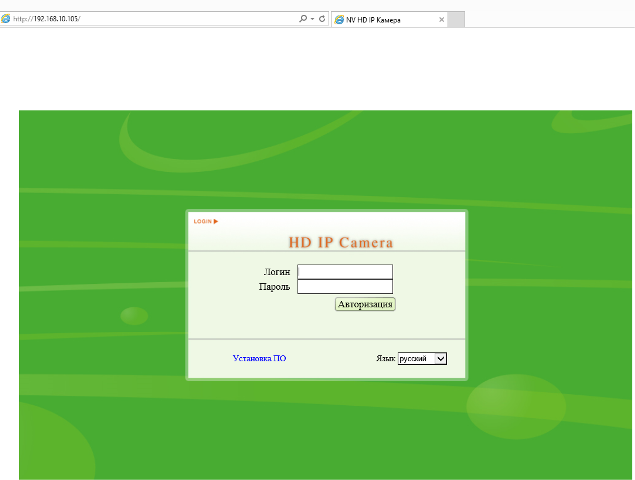
Task: Click the refresh page icon
Action: [322, 19]
